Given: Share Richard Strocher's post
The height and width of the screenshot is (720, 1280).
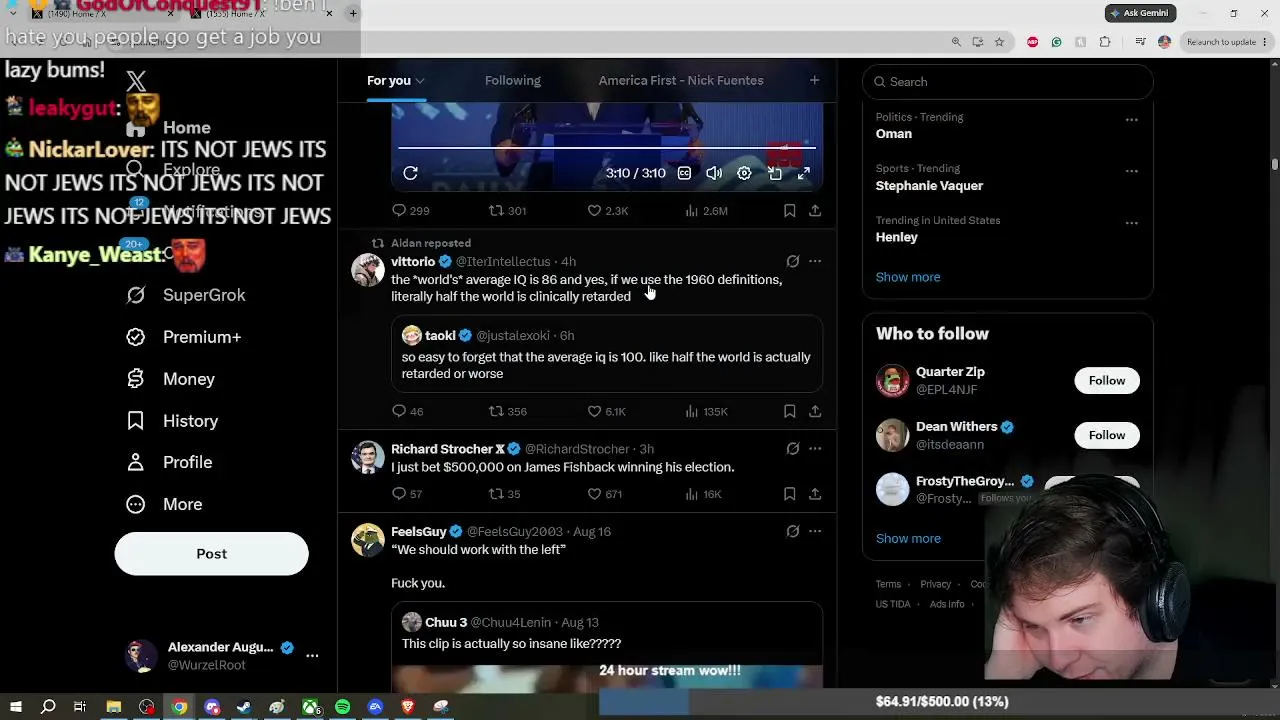Looking at the screenshot, I should (815, 493).
